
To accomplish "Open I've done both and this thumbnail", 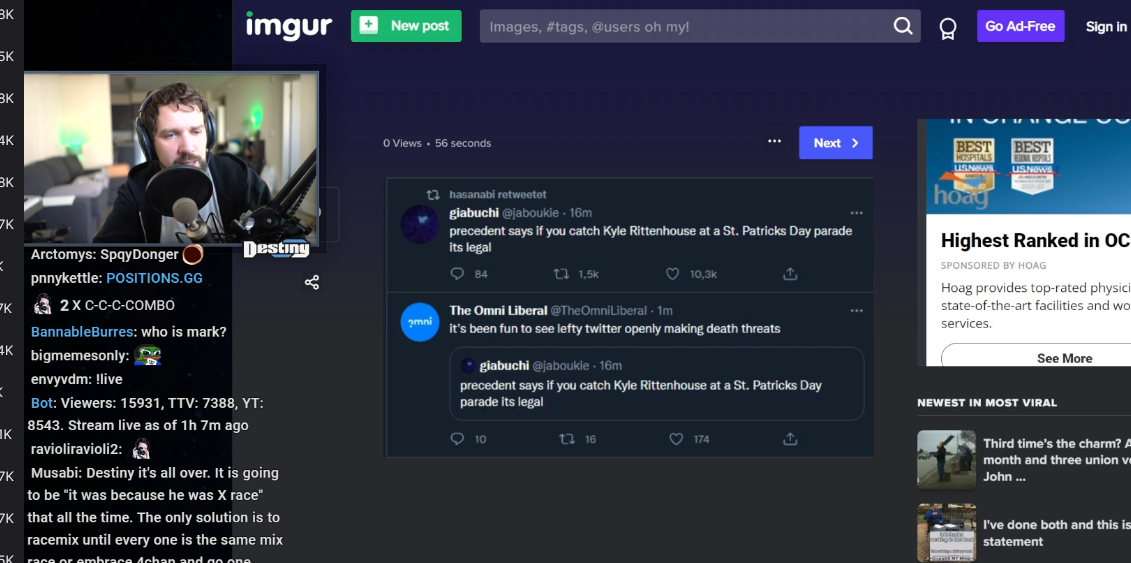I will click(x=946, y=533).
